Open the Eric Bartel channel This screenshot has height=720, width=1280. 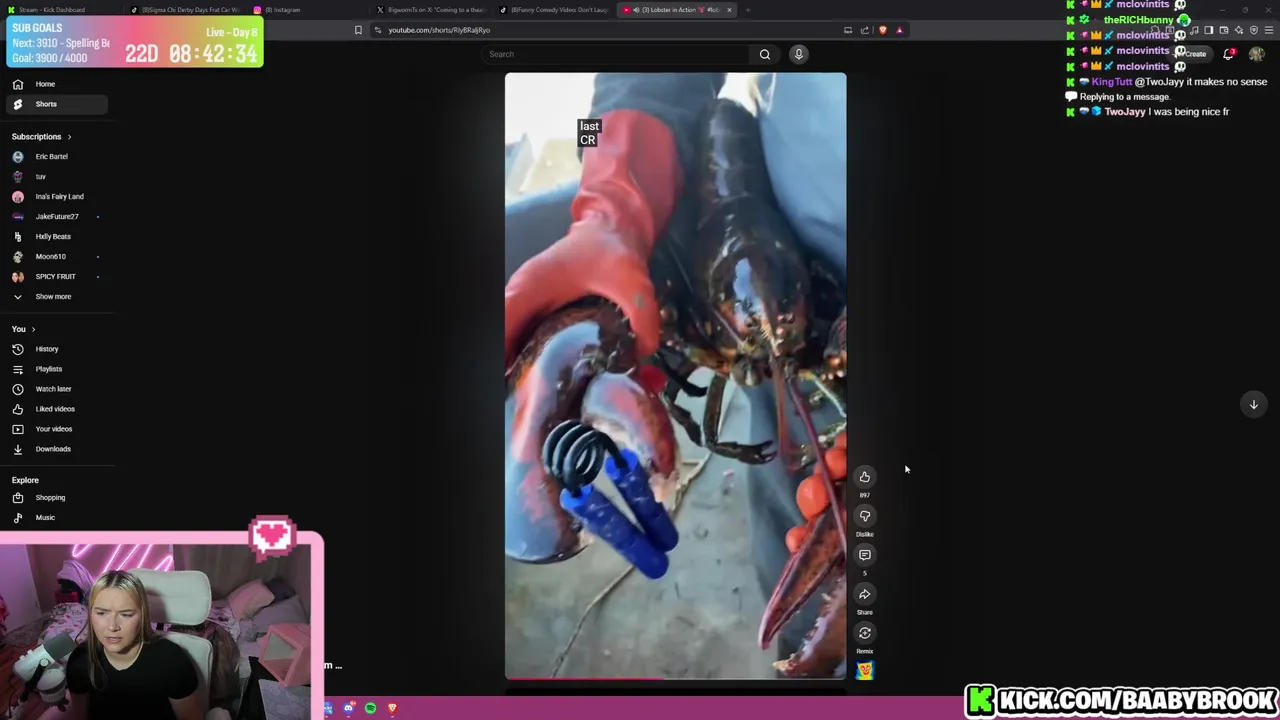56,157
